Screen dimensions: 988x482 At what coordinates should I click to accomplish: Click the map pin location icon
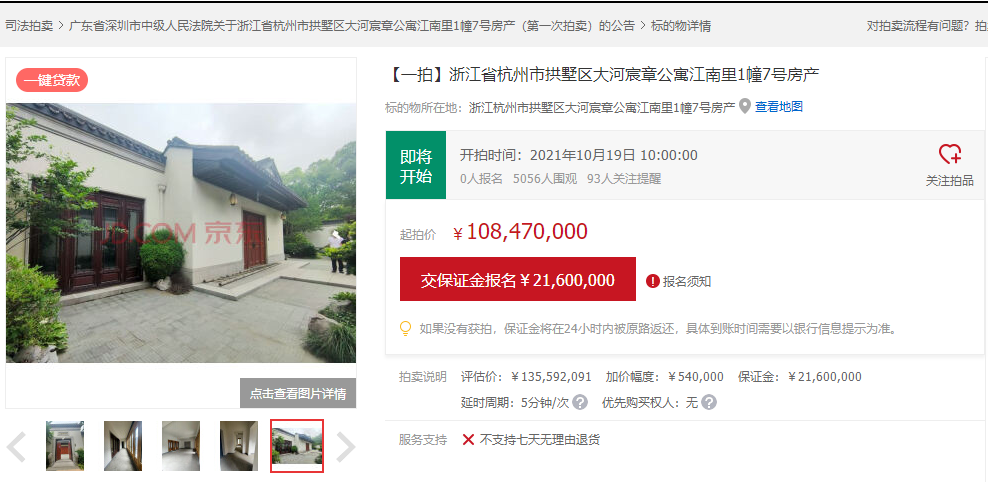click(745, 106)
